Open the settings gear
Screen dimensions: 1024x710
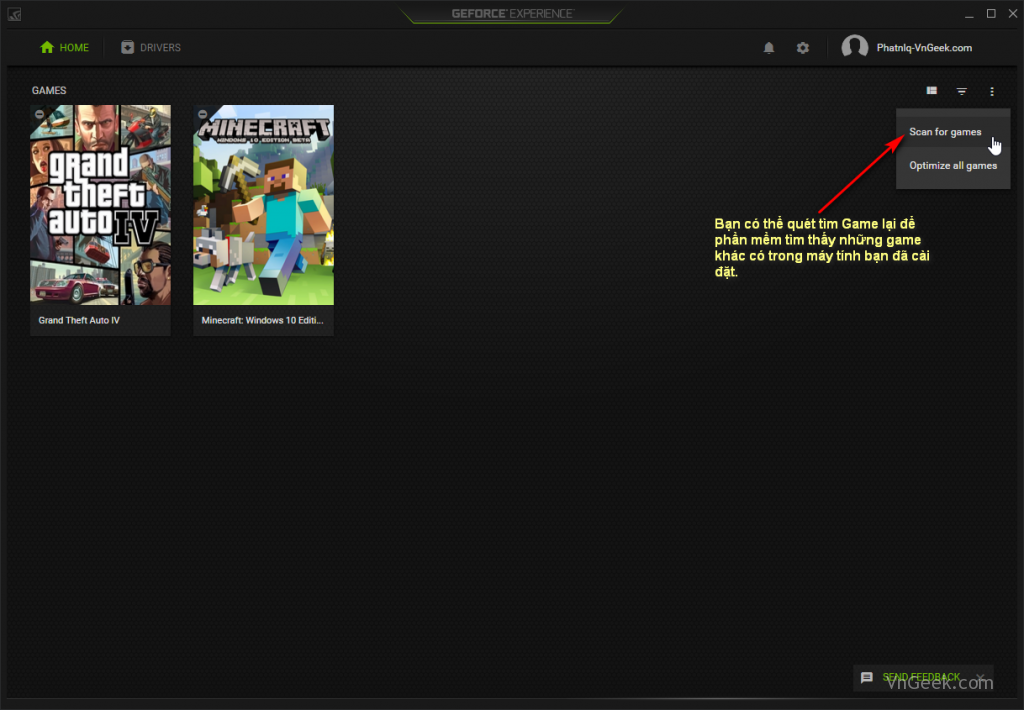pyautogui.click(x=803, y=48)
